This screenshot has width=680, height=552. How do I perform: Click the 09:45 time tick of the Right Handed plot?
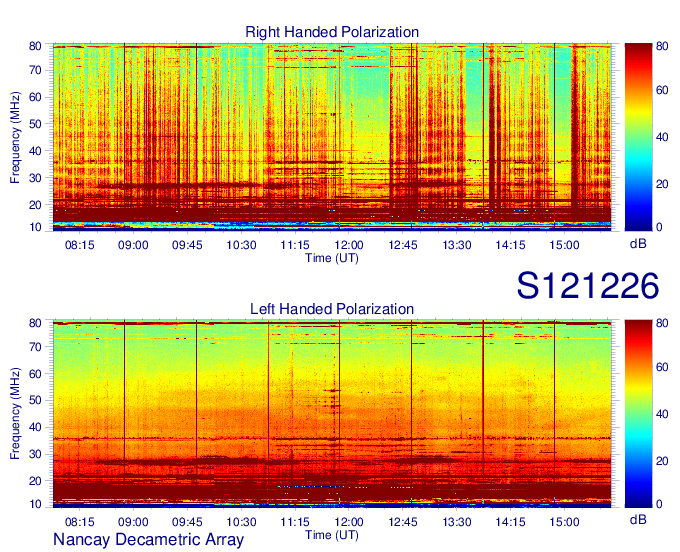[187, 245]
